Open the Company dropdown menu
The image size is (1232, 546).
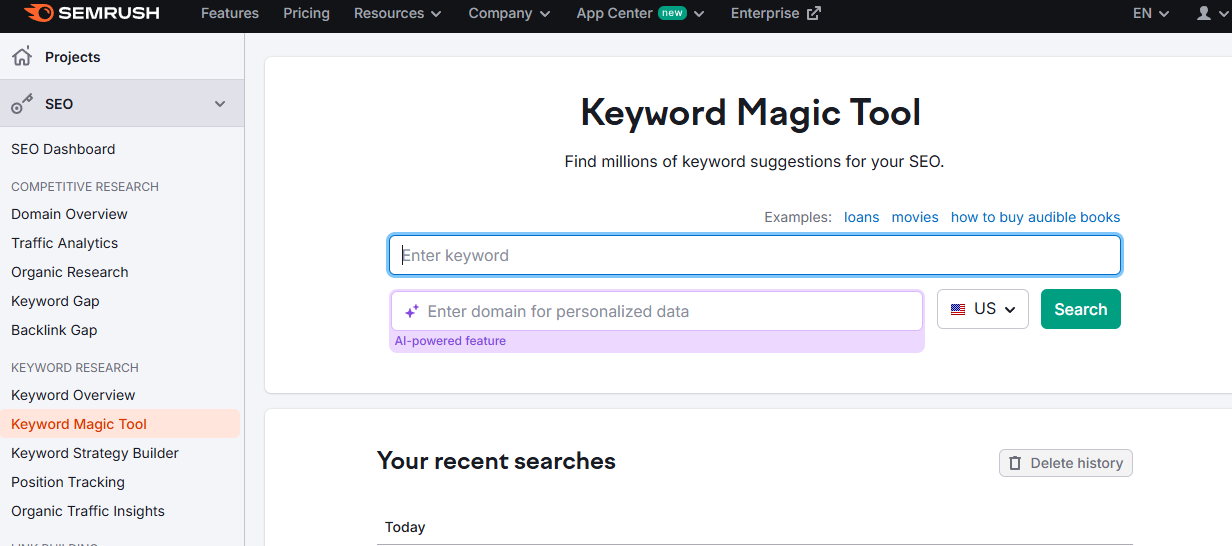(x=509, y=13)
